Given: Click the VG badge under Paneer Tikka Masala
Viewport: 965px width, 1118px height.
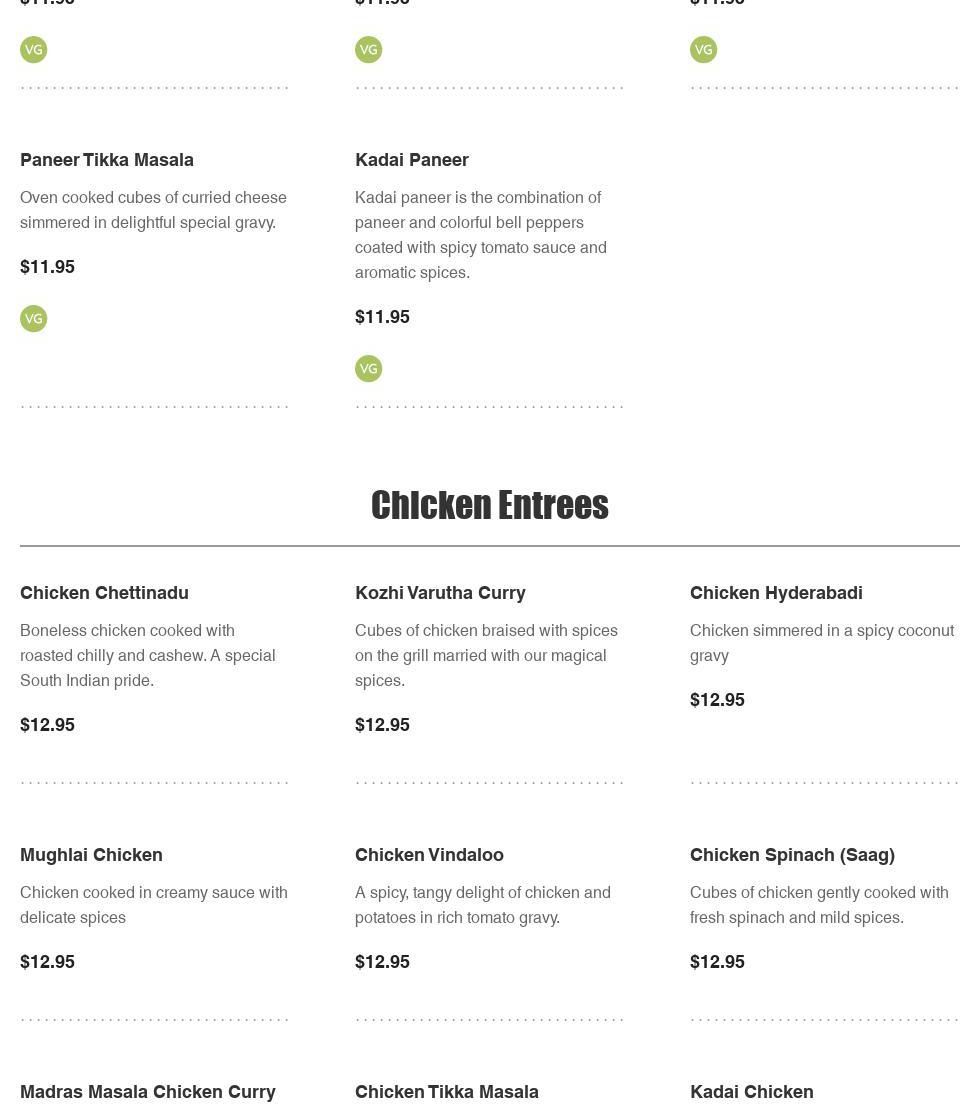Looking at the screenshot, I should 34,319.
